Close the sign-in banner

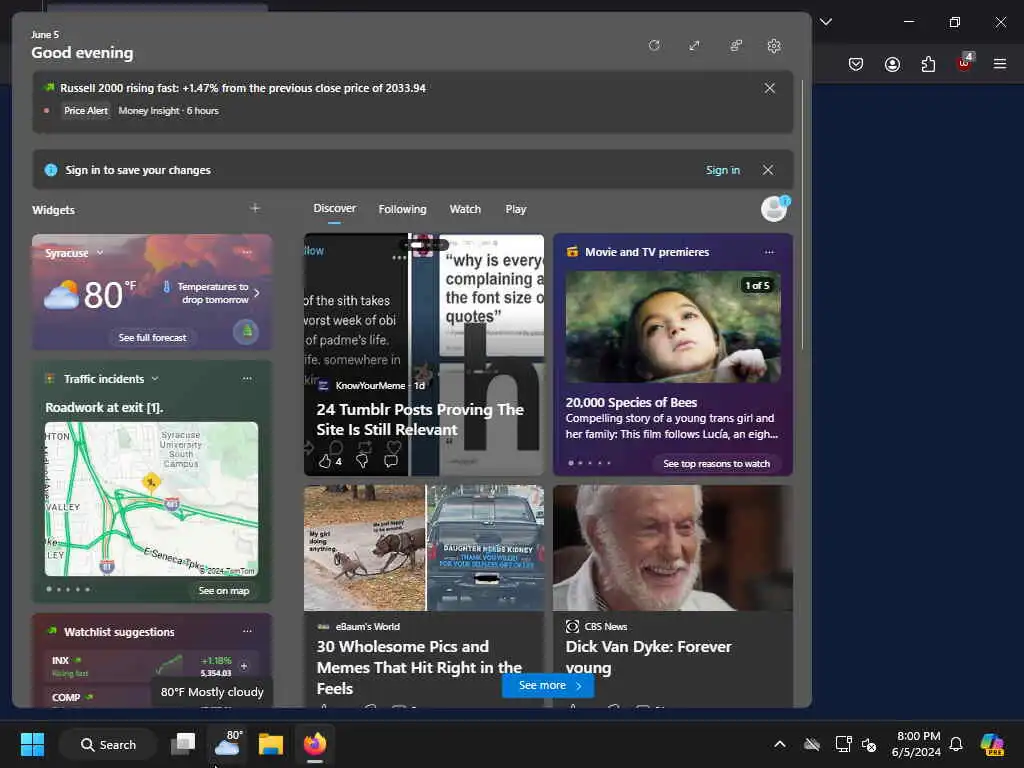(x=768, y=170)
